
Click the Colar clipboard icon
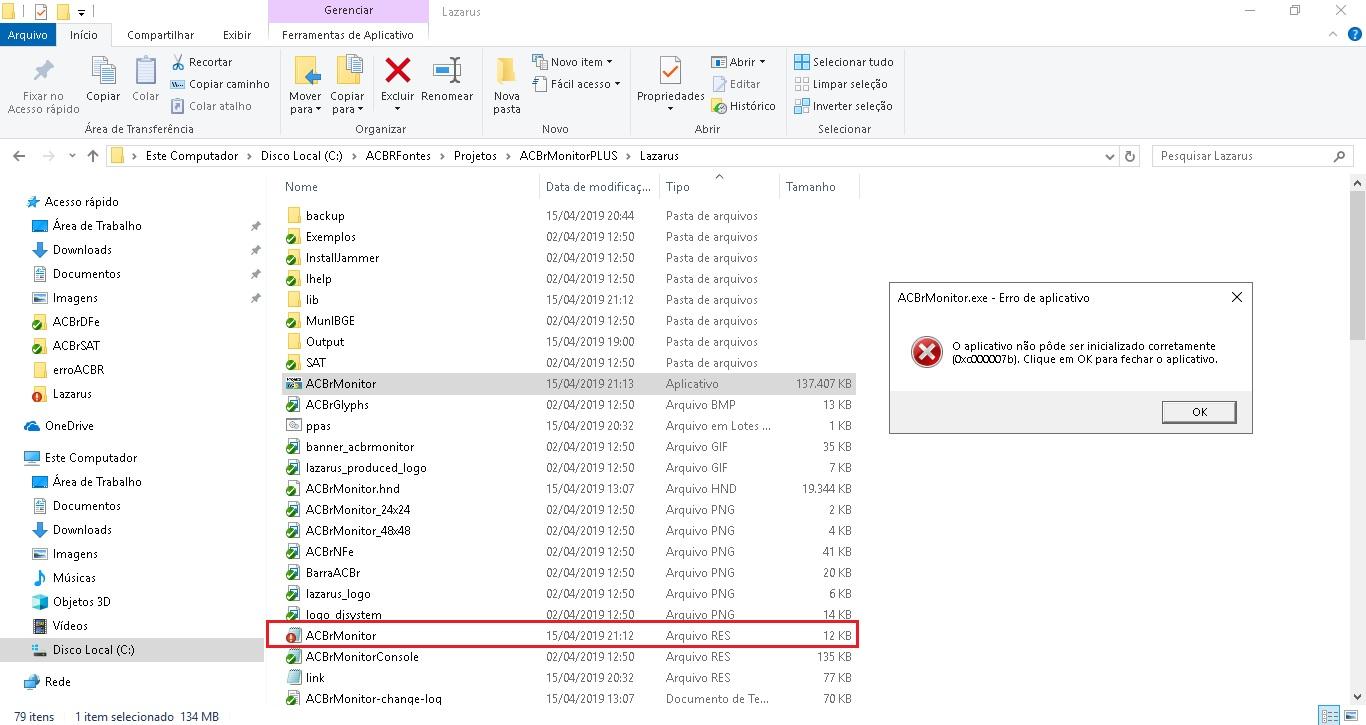tap(146, 72)
